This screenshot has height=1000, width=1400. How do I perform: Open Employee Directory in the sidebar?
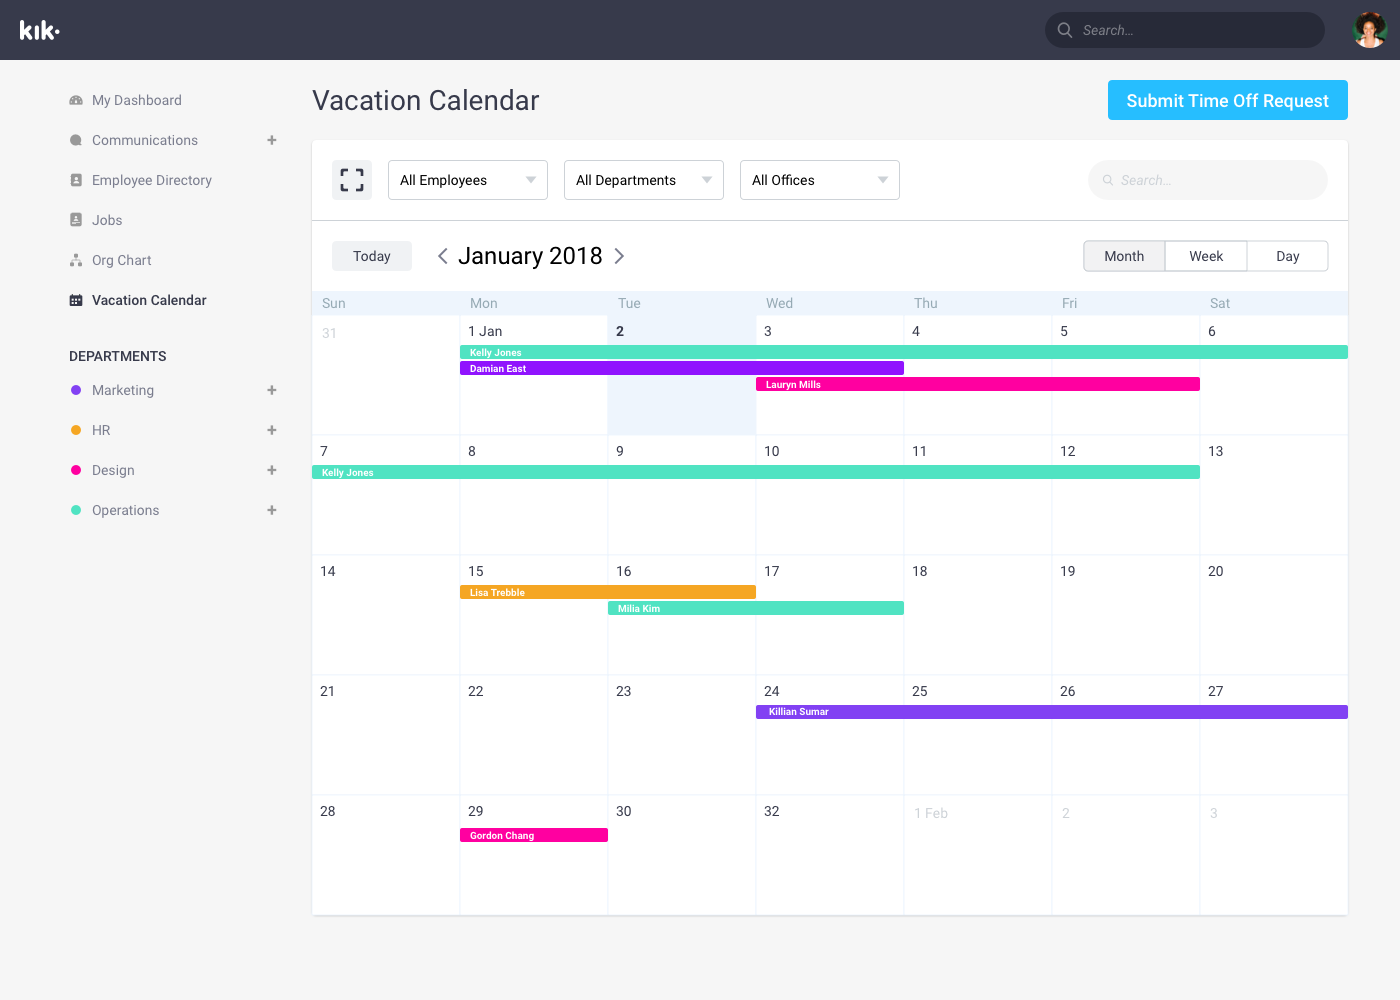(x=151, y=180)
